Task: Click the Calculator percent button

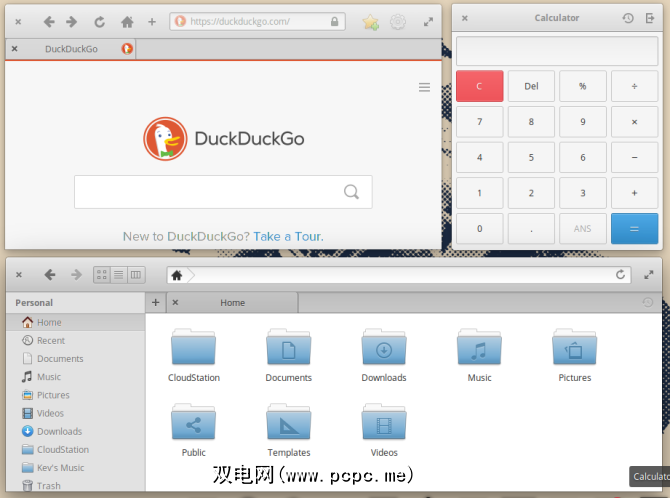Action: 583,86
